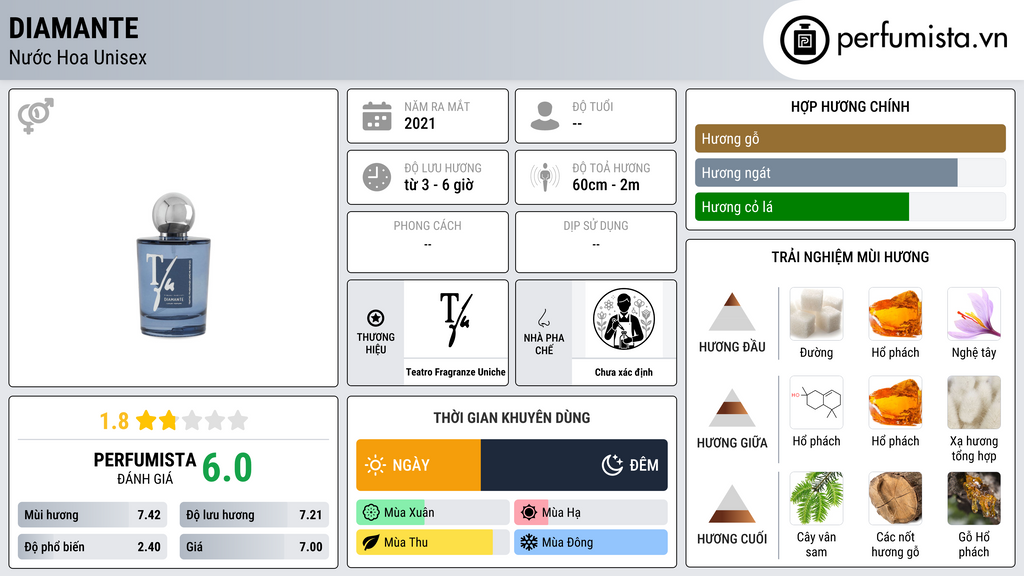Click the grey Hương ngát accord bar
The image size is (1024, 576).
(826, 172)
